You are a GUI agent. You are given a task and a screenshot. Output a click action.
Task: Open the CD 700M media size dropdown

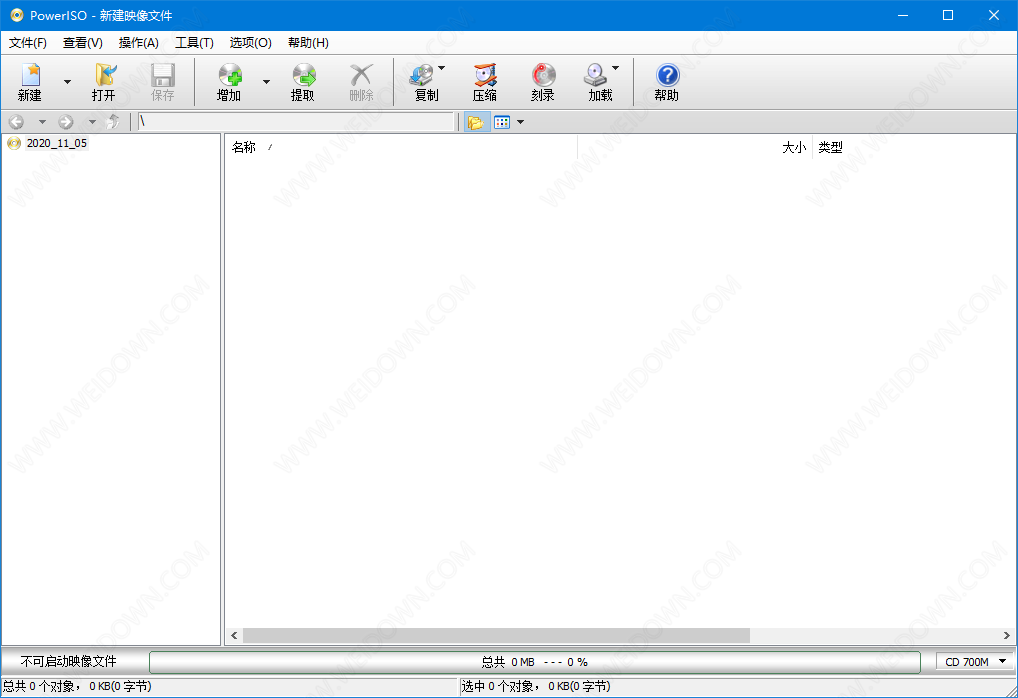pos(975,662)
